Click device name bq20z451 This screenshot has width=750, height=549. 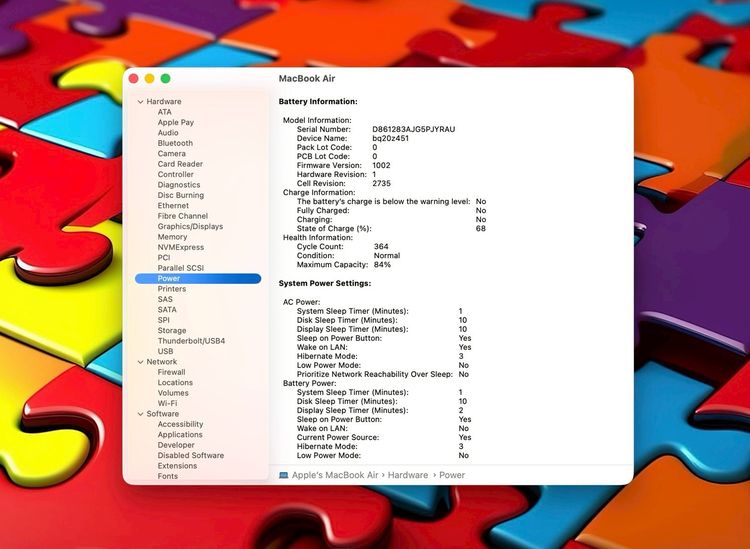pyautogui.click(x=390, y=139)
